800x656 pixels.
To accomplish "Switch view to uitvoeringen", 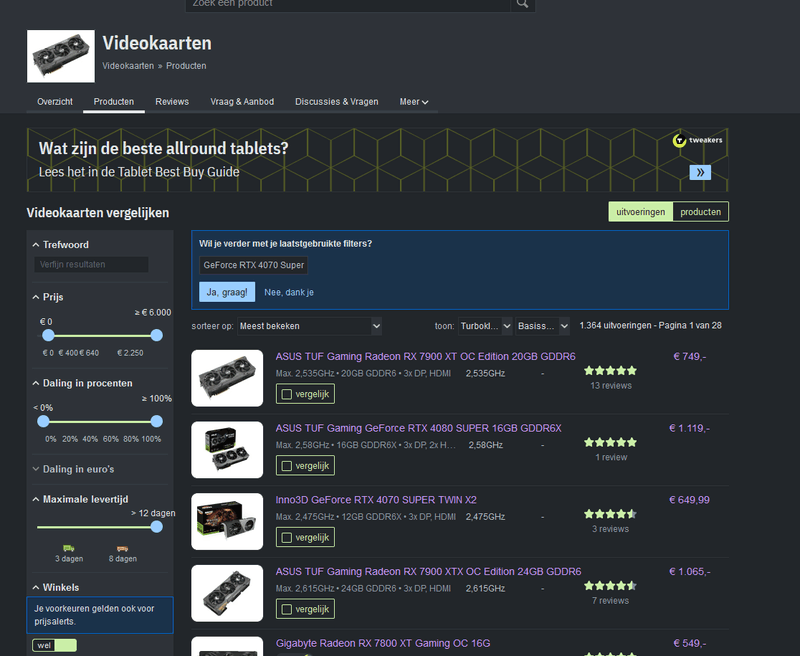I will [x=640, y=212].
